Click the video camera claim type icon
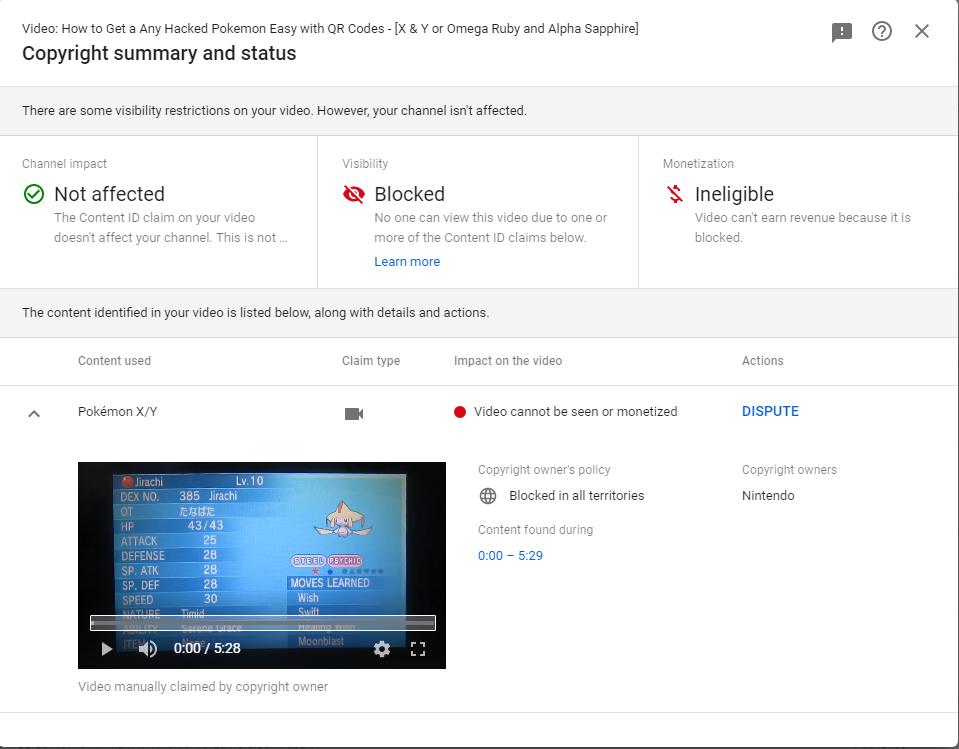959x749 pixels. (x=354, y=414)
